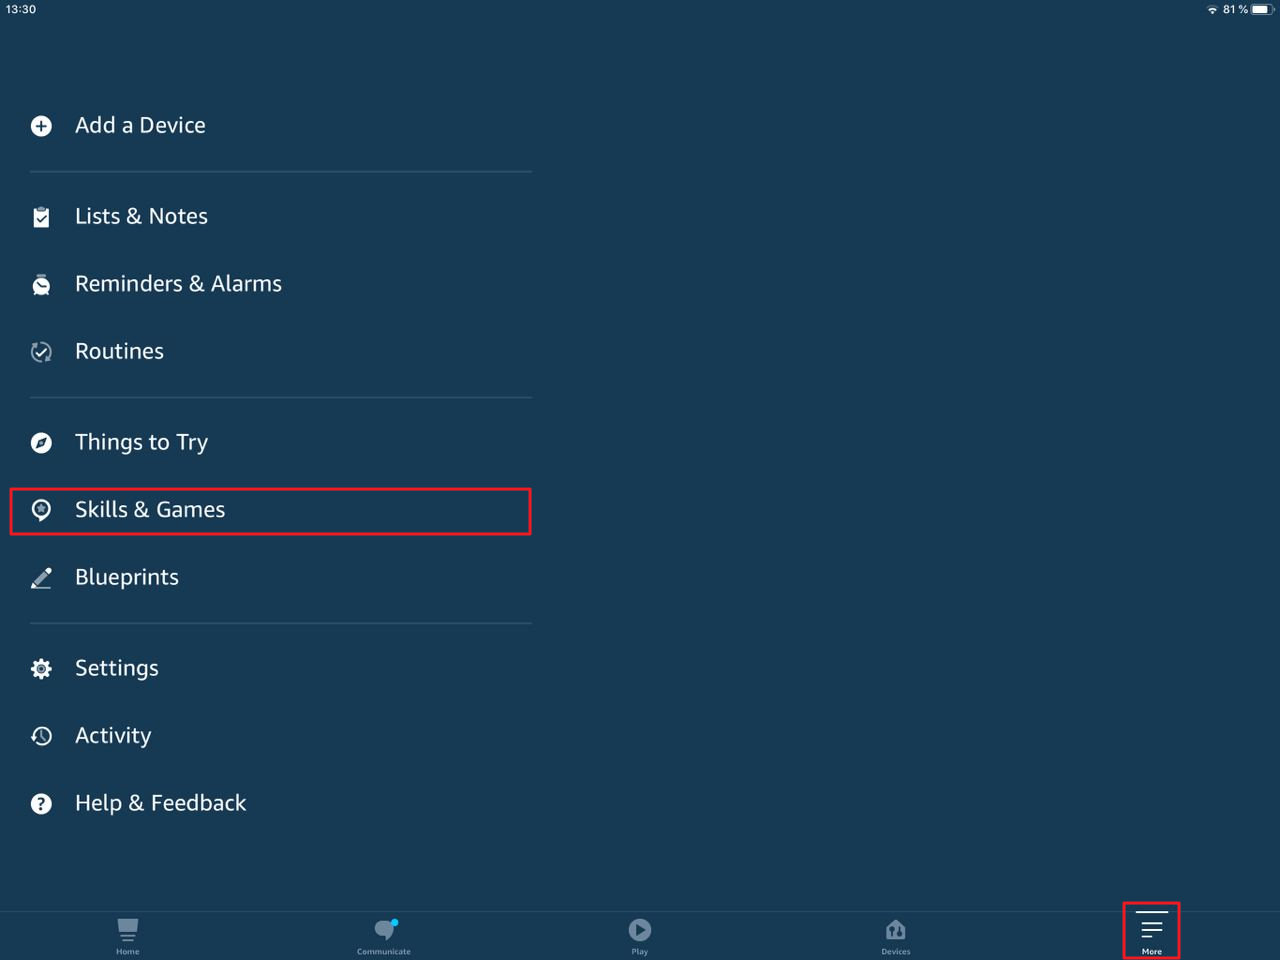Go to the Play tab
The image size is (1280, 960).
[x=640, y=935]
